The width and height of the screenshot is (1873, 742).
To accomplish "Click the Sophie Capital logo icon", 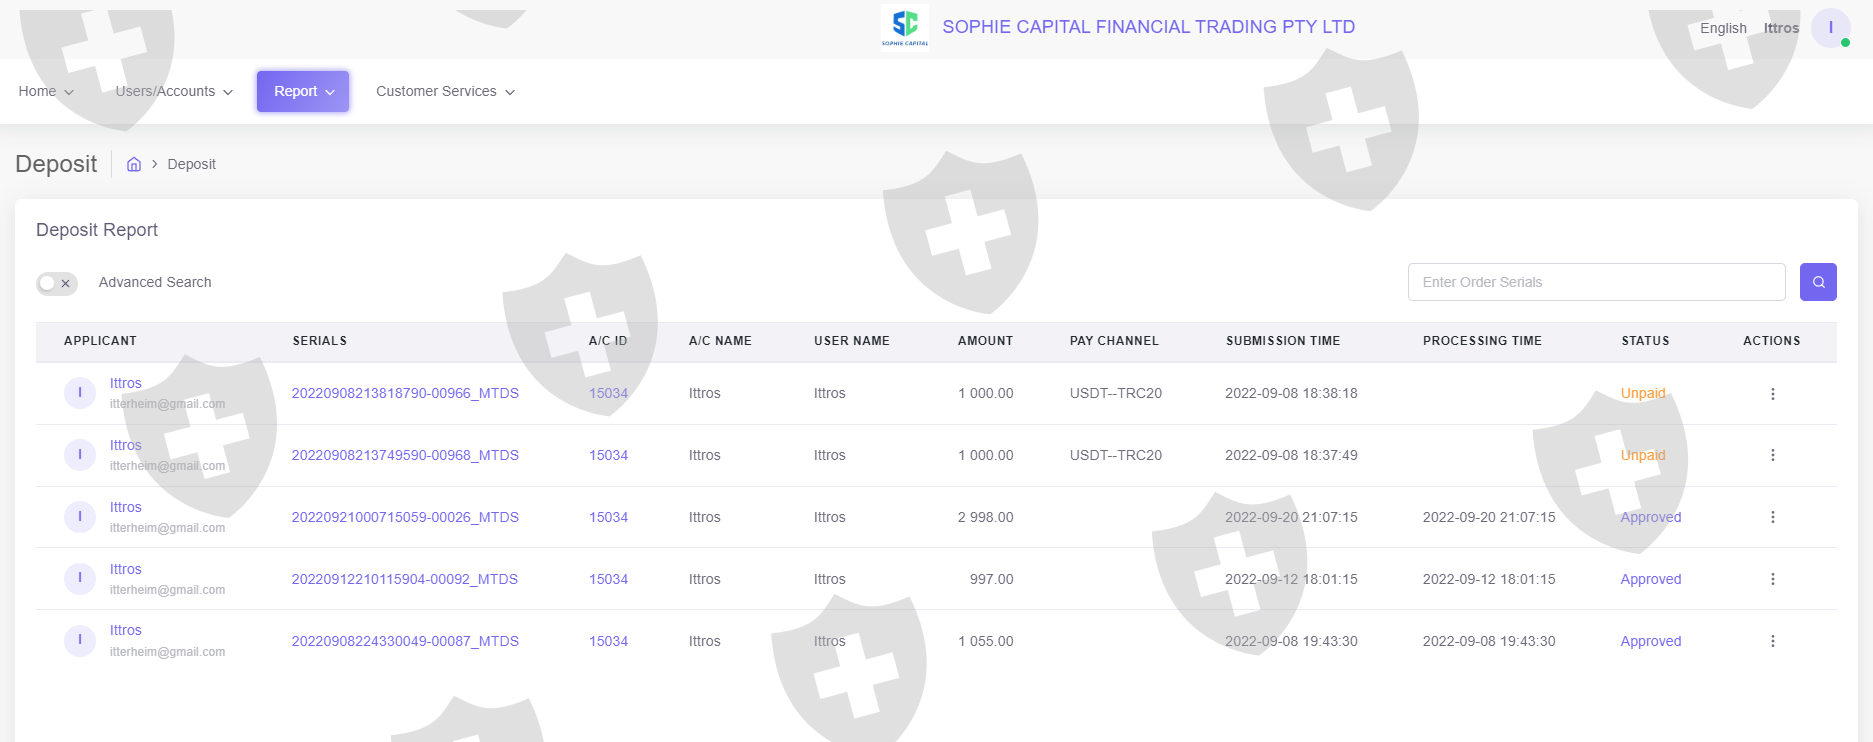I will tap(905, 26).
